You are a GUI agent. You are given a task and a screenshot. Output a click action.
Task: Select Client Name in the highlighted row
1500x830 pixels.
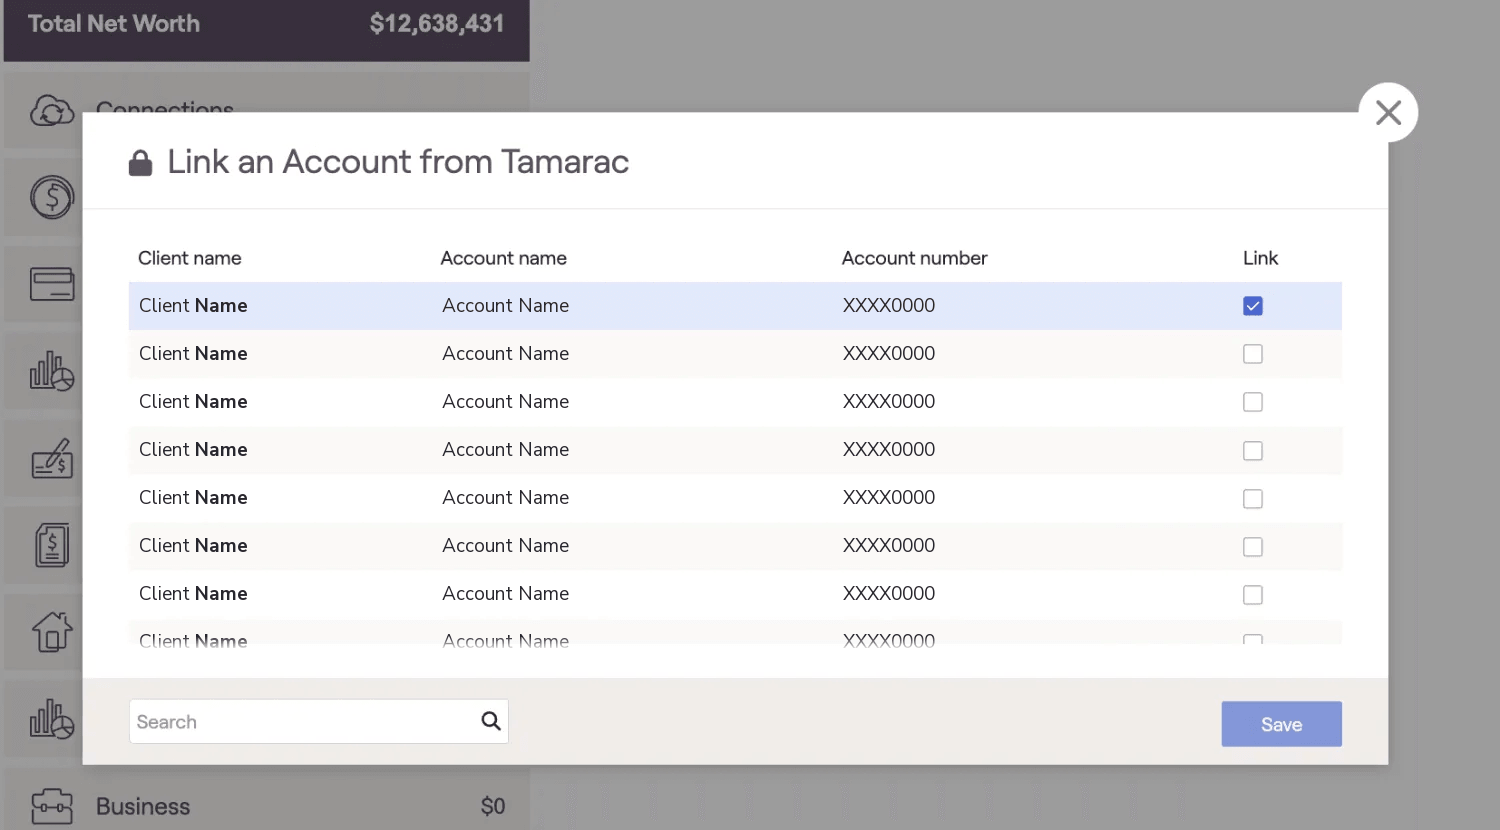point(193,306)
